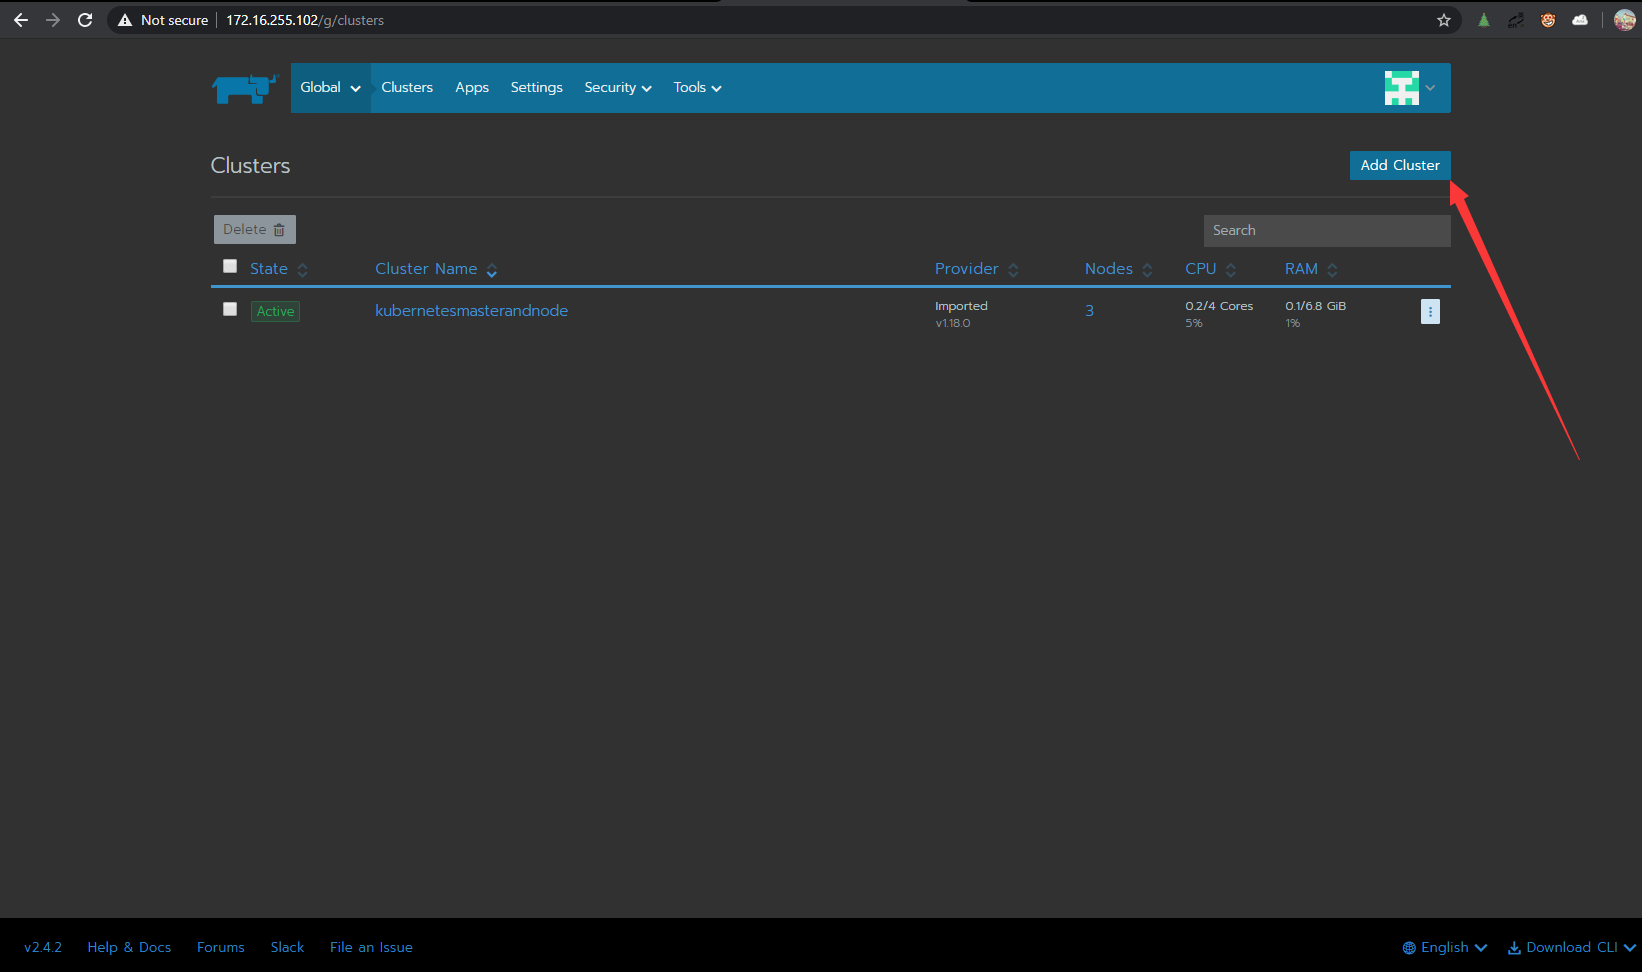Sort clusters by State column
The image size is (1642, 972).
click(279, 269)
